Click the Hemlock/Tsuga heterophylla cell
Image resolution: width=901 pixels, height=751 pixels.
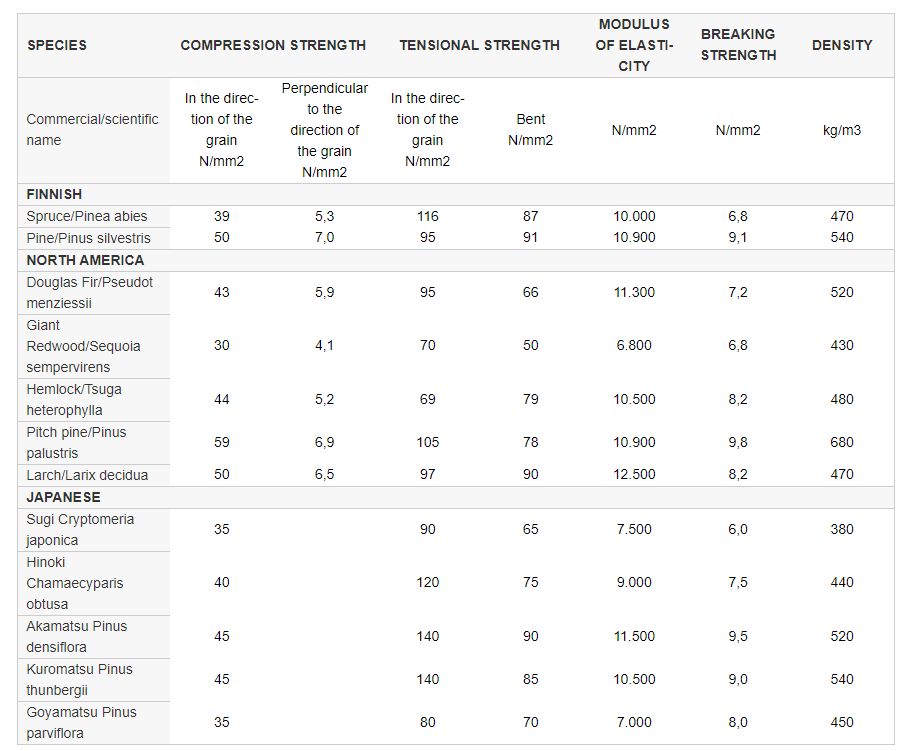point(94,400)
